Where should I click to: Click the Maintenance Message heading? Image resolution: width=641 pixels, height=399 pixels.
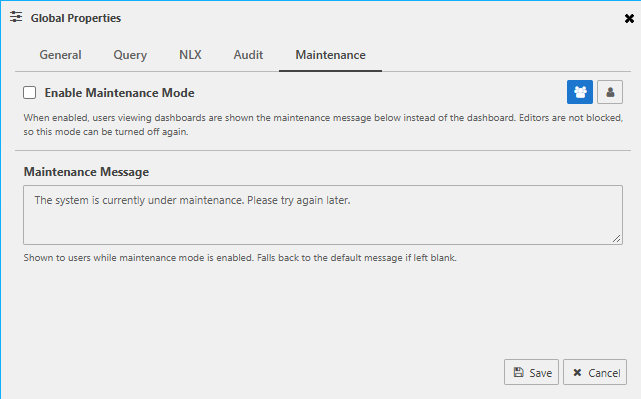coord(86,172)
